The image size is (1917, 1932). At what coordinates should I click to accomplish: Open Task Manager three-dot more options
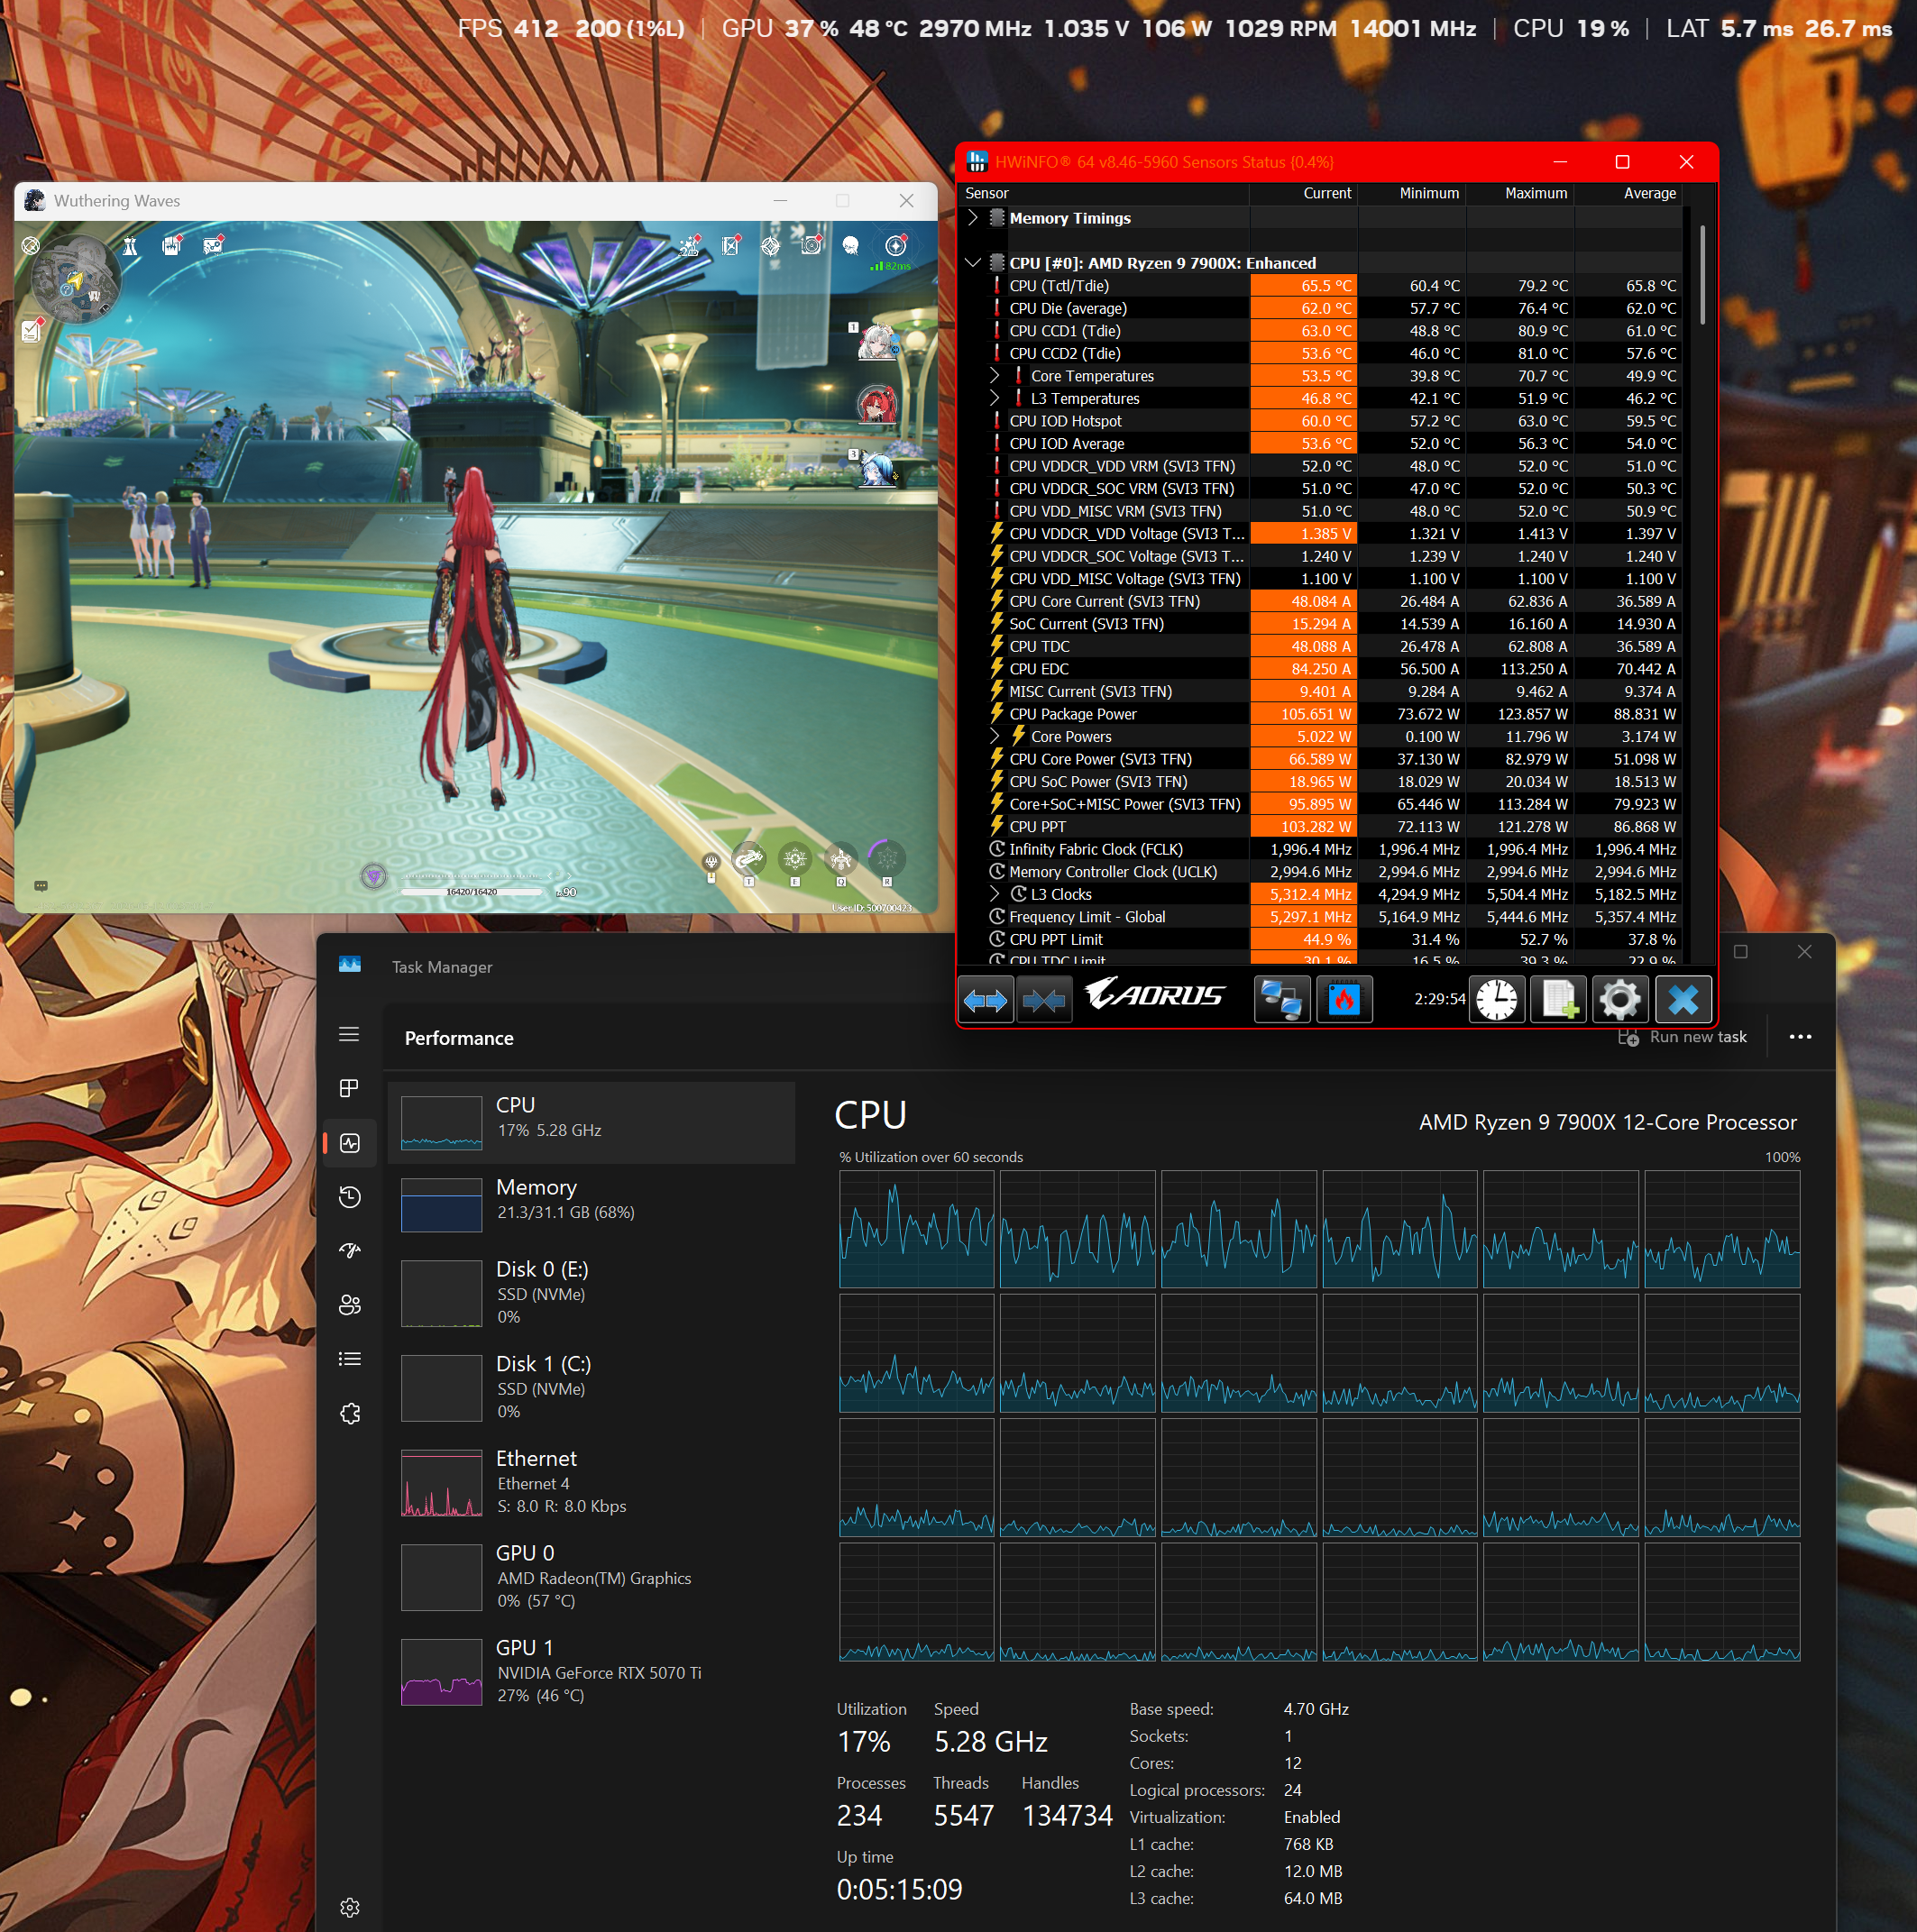(1800, 1037)
